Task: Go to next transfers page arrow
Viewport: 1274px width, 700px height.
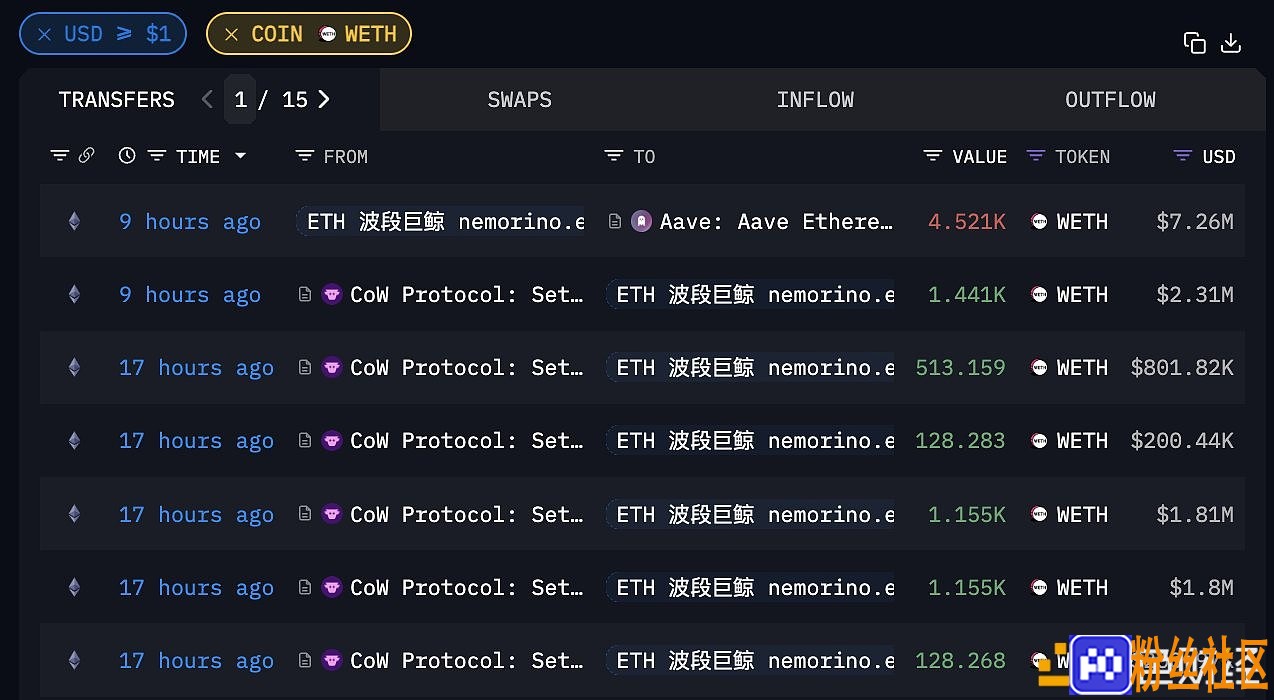Action: click(x=324, y=99)
